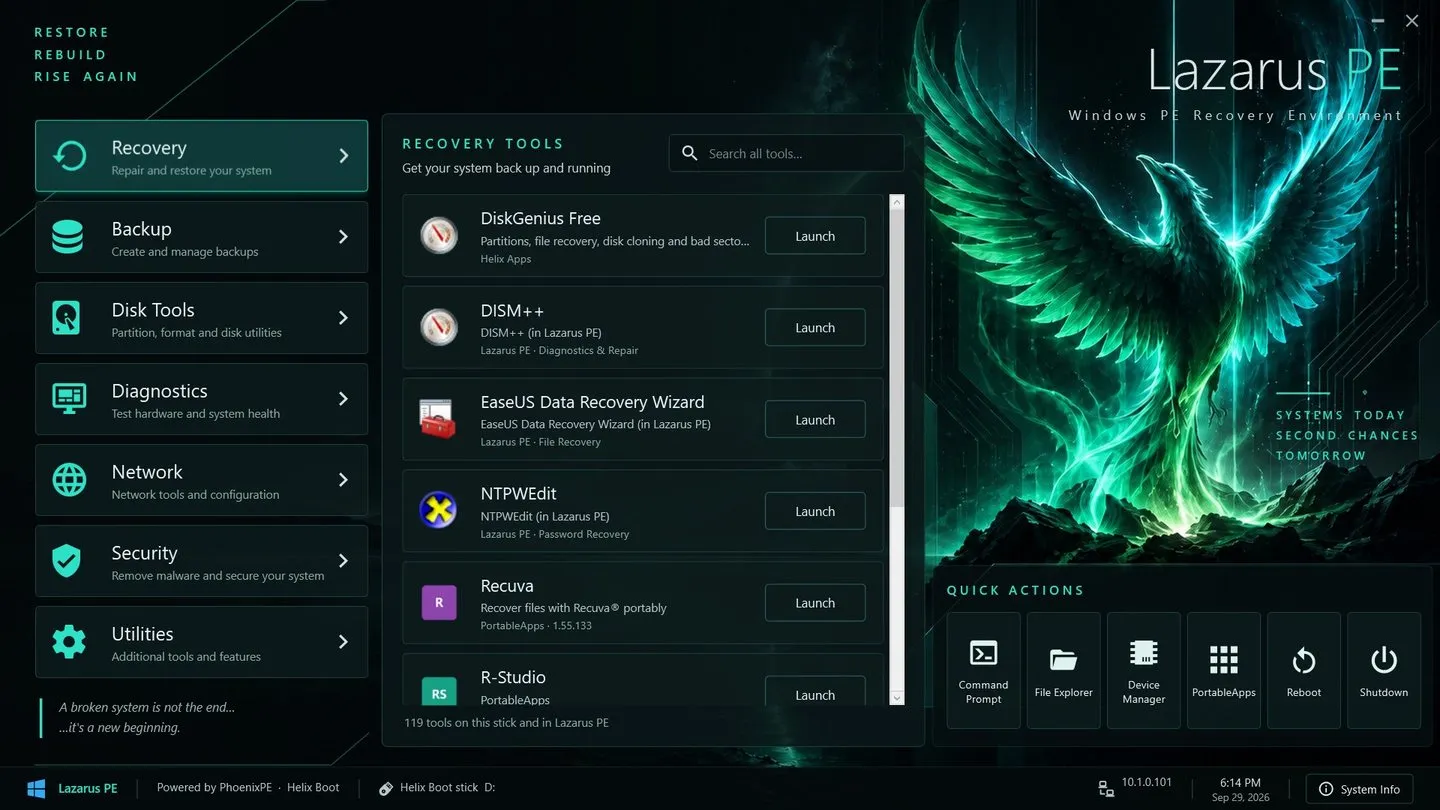Screen dimensions: 1440x810
Task: Focus the Search all tools field
Action: 786,153
